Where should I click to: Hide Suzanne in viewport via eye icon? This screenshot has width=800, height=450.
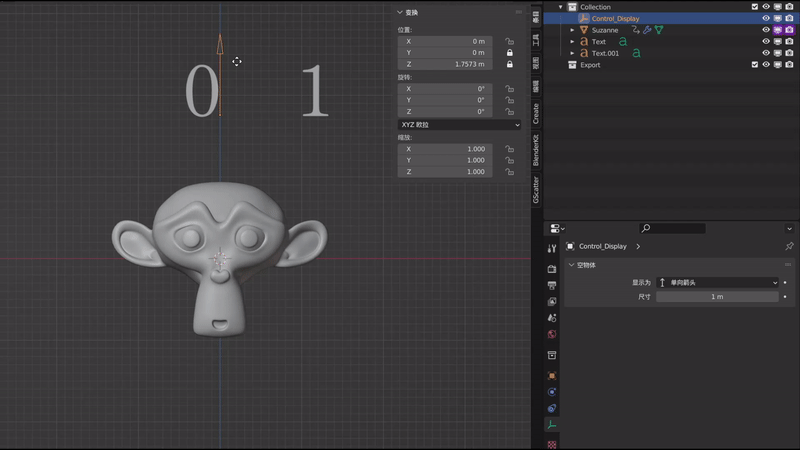[766, 30]
